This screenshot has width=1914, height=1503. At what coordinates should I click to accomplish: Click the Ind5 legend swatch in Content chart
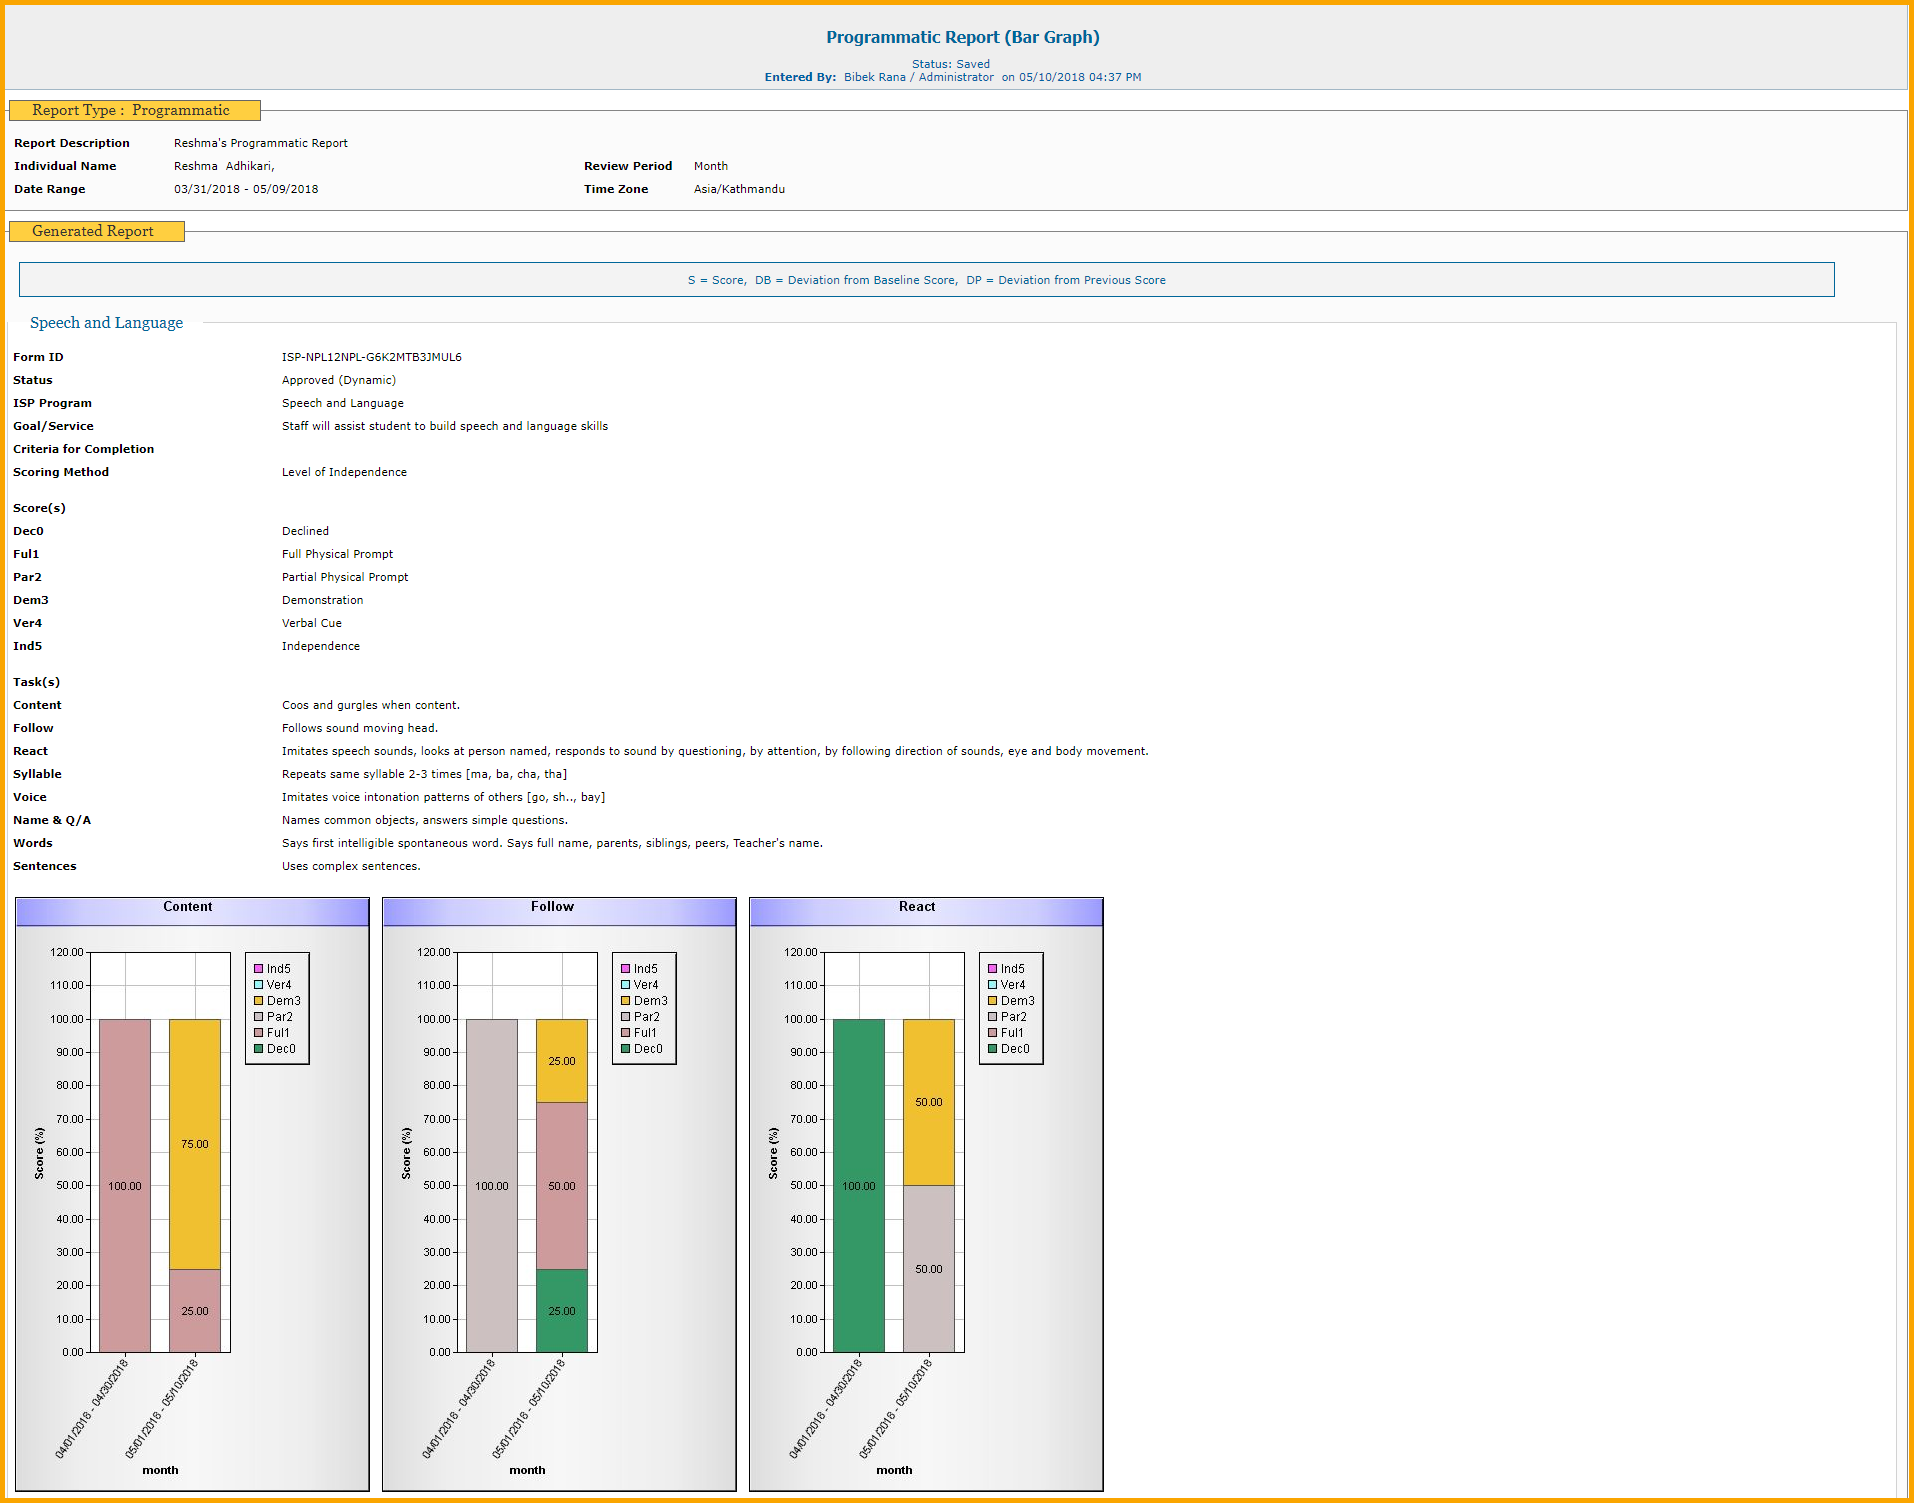coord(258,969)
